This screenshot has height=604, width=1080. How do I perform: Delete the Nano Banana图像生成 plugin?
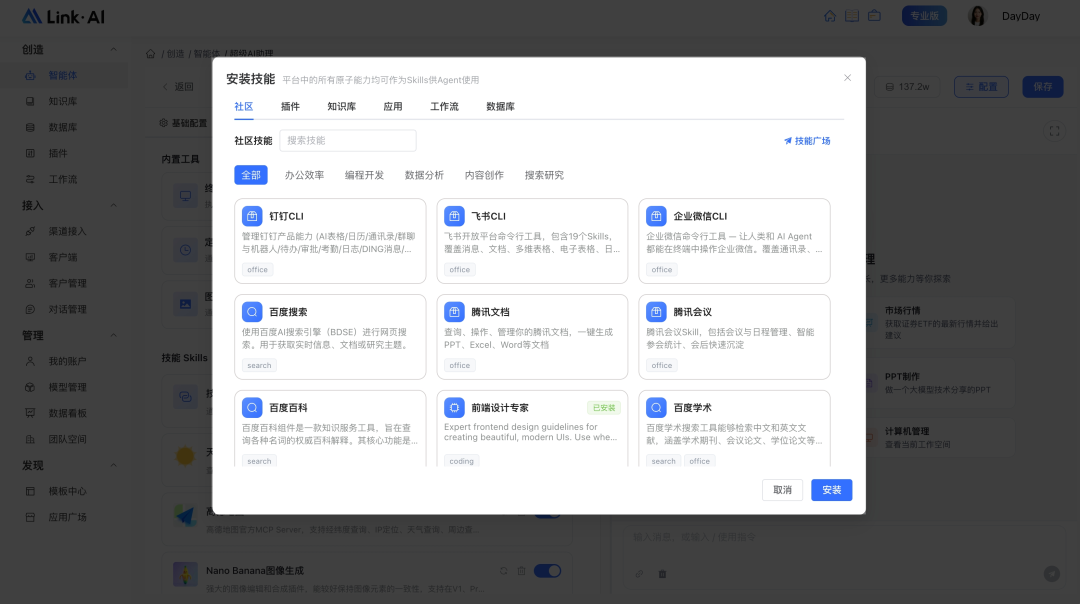pyautogui.click(x=521, y=571)
